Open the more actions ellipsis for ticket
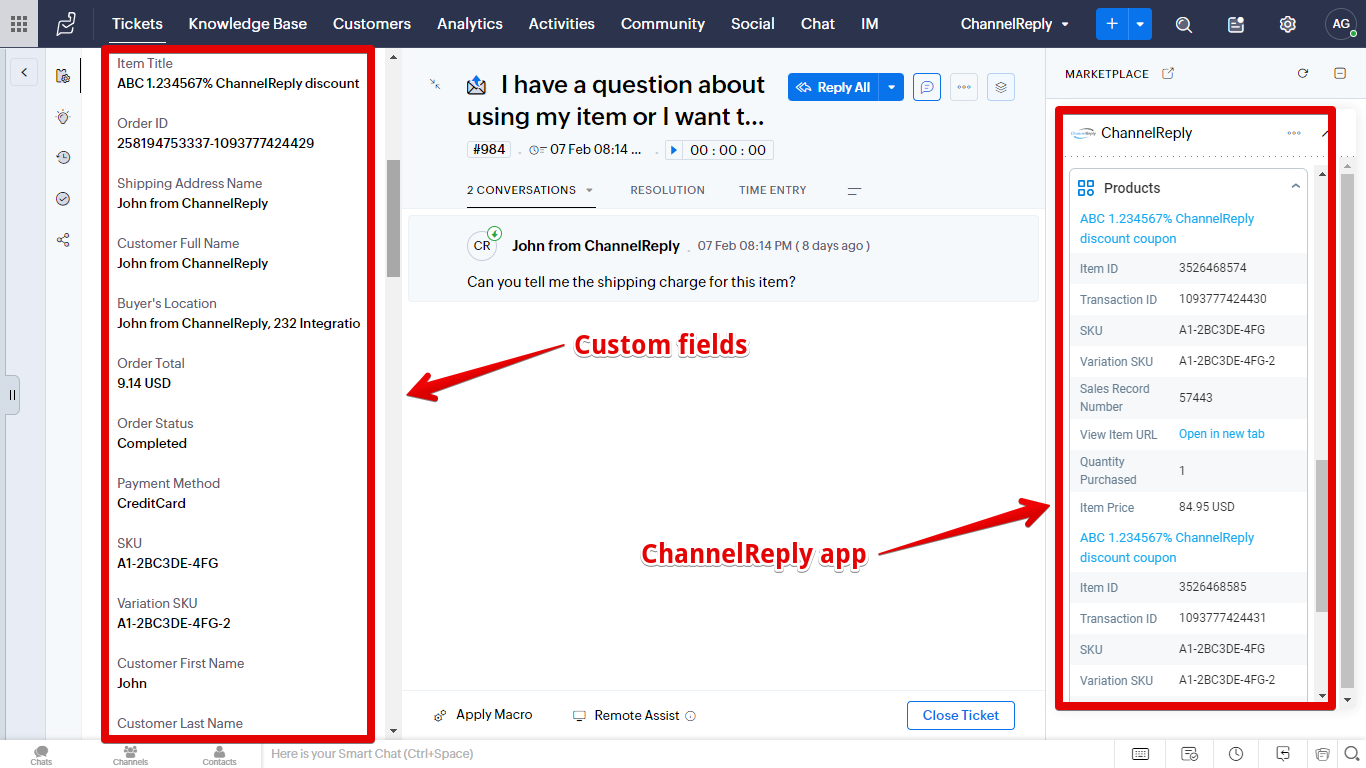This screenshot has height=768, width=1366. coord(964,87)
